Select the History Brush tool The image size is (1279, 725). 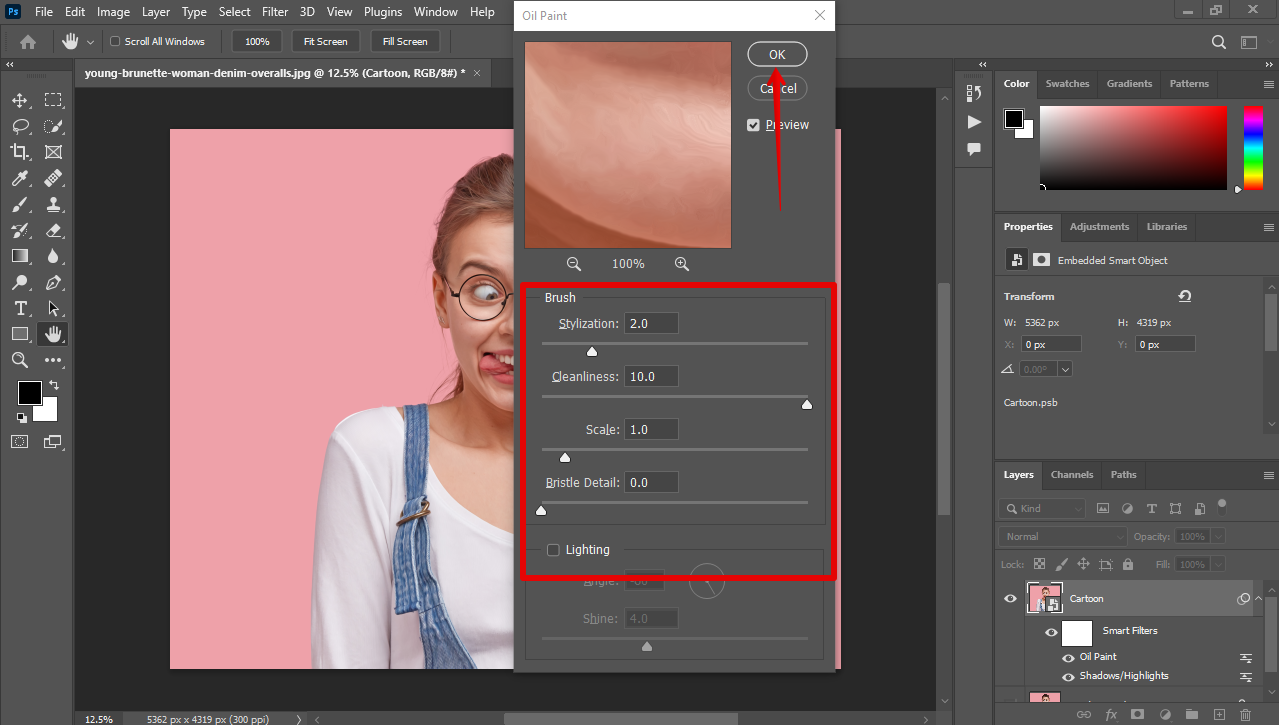pyautogui.click(x=20, y=230)
